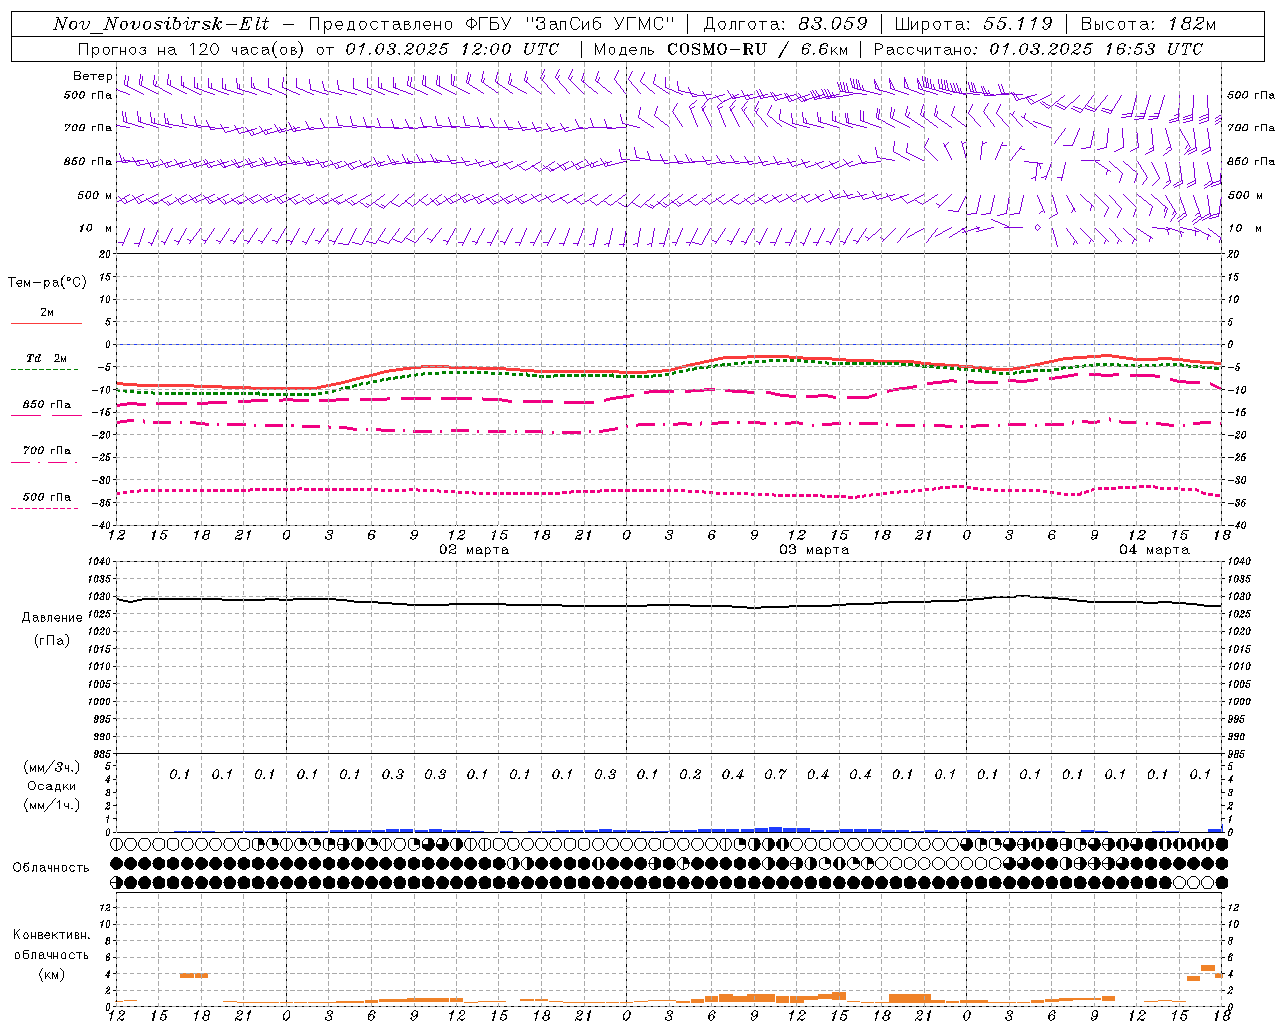Click the precipitation value "0.7"
The height and width of the screenshot is (1024, 1280).
775,774
